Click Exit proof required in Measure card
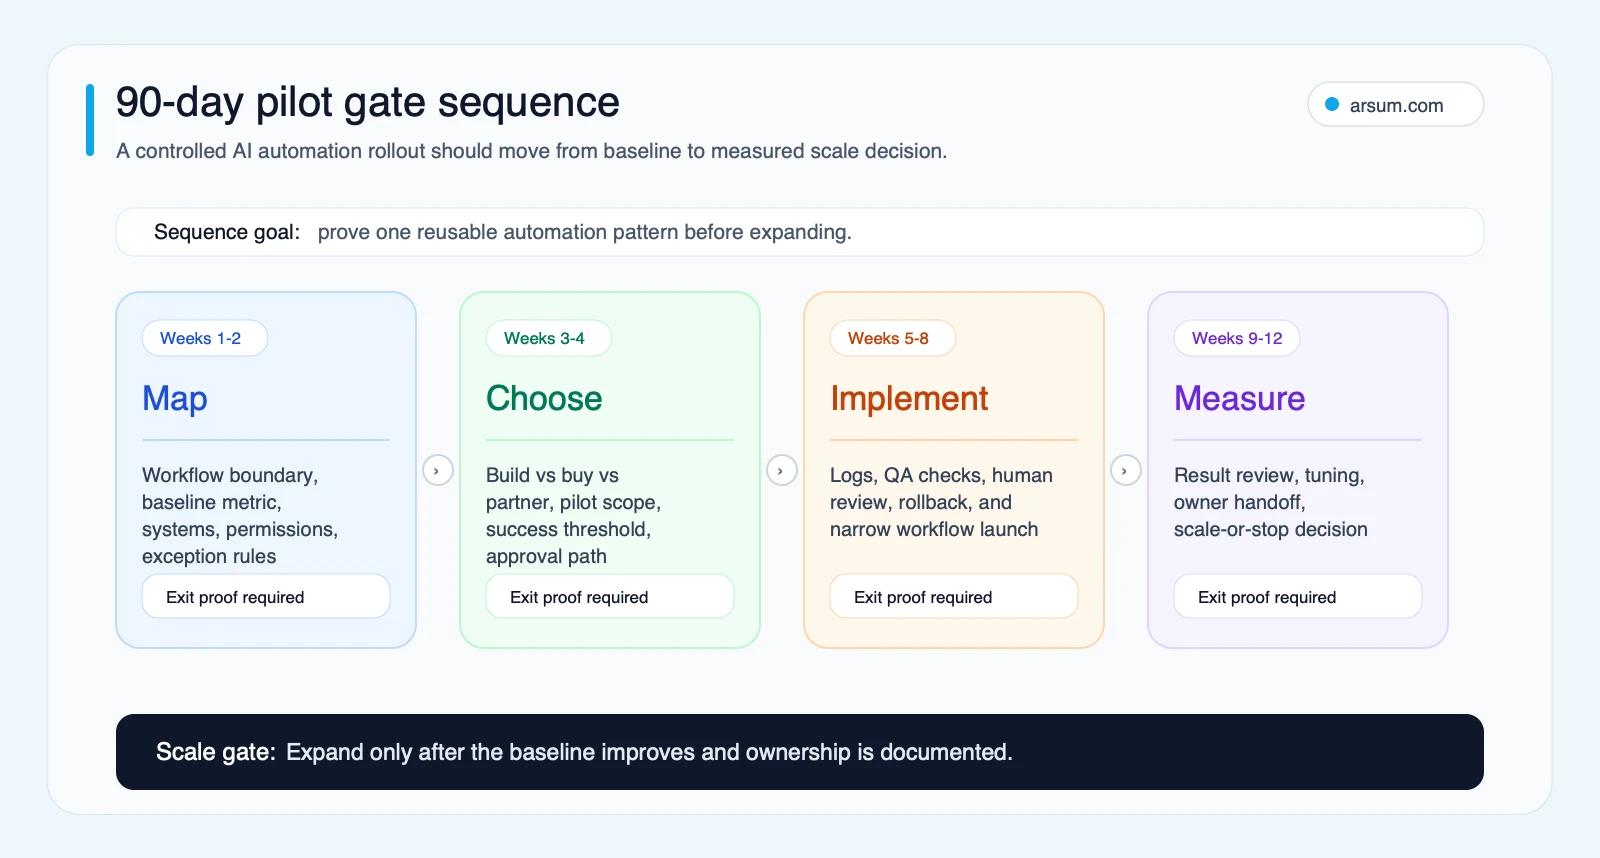The height and width of the screenshot is (858, 1600). (x=1298, y=596)
